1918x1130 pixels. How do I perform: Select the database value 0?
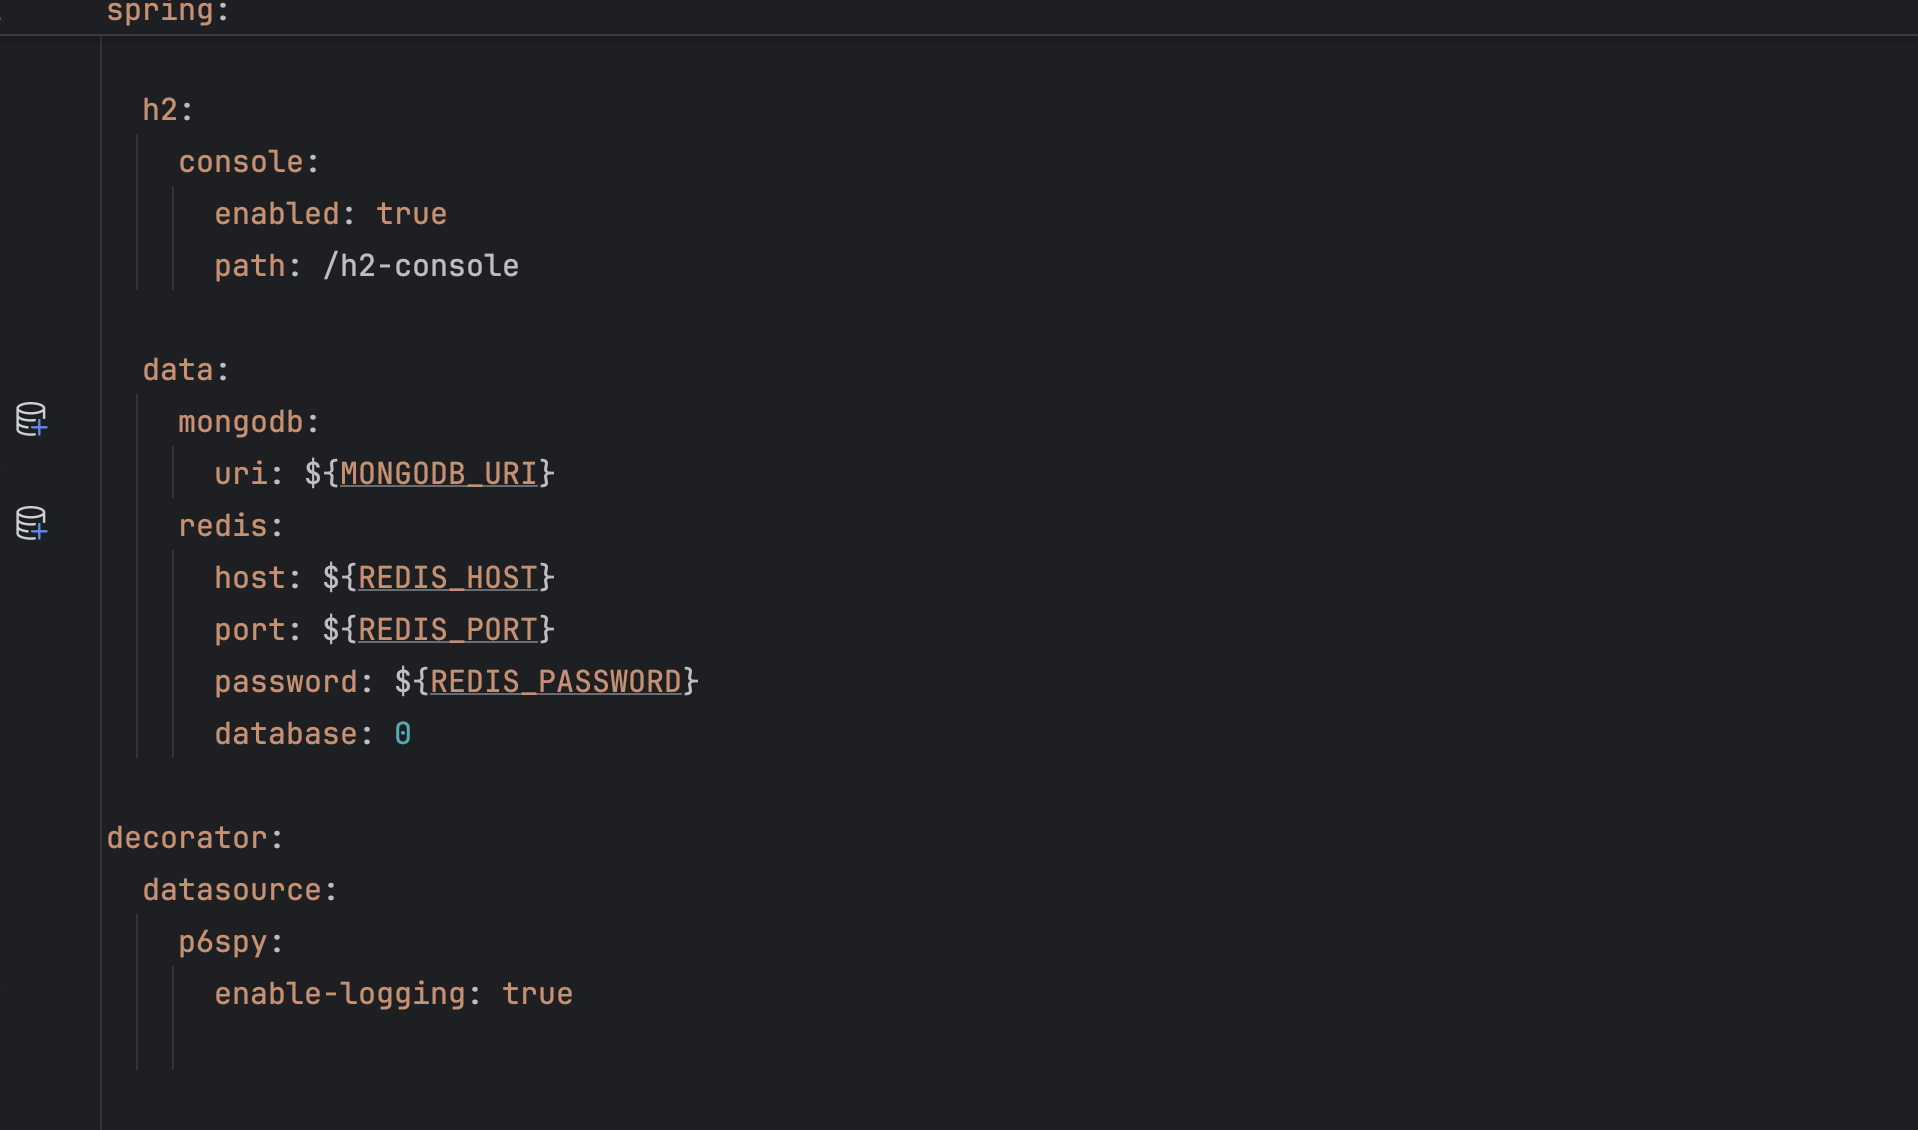coord(402,733)
